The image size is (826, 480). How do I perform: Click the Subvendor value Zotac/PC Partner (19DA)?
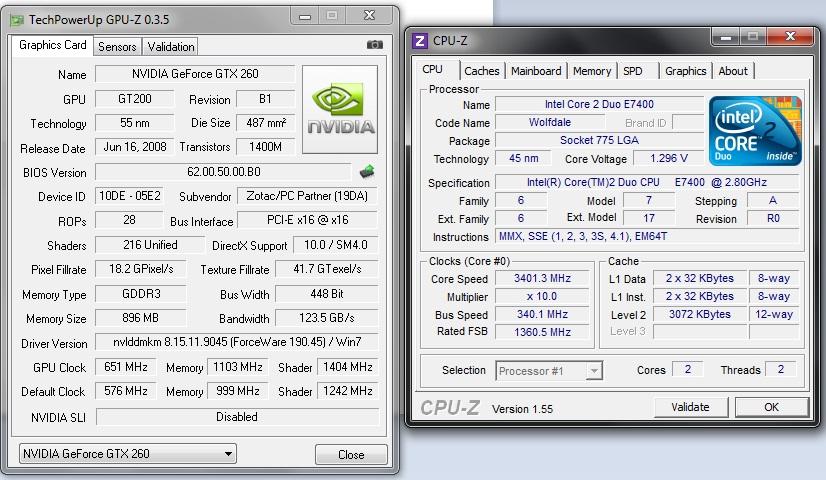307,196
